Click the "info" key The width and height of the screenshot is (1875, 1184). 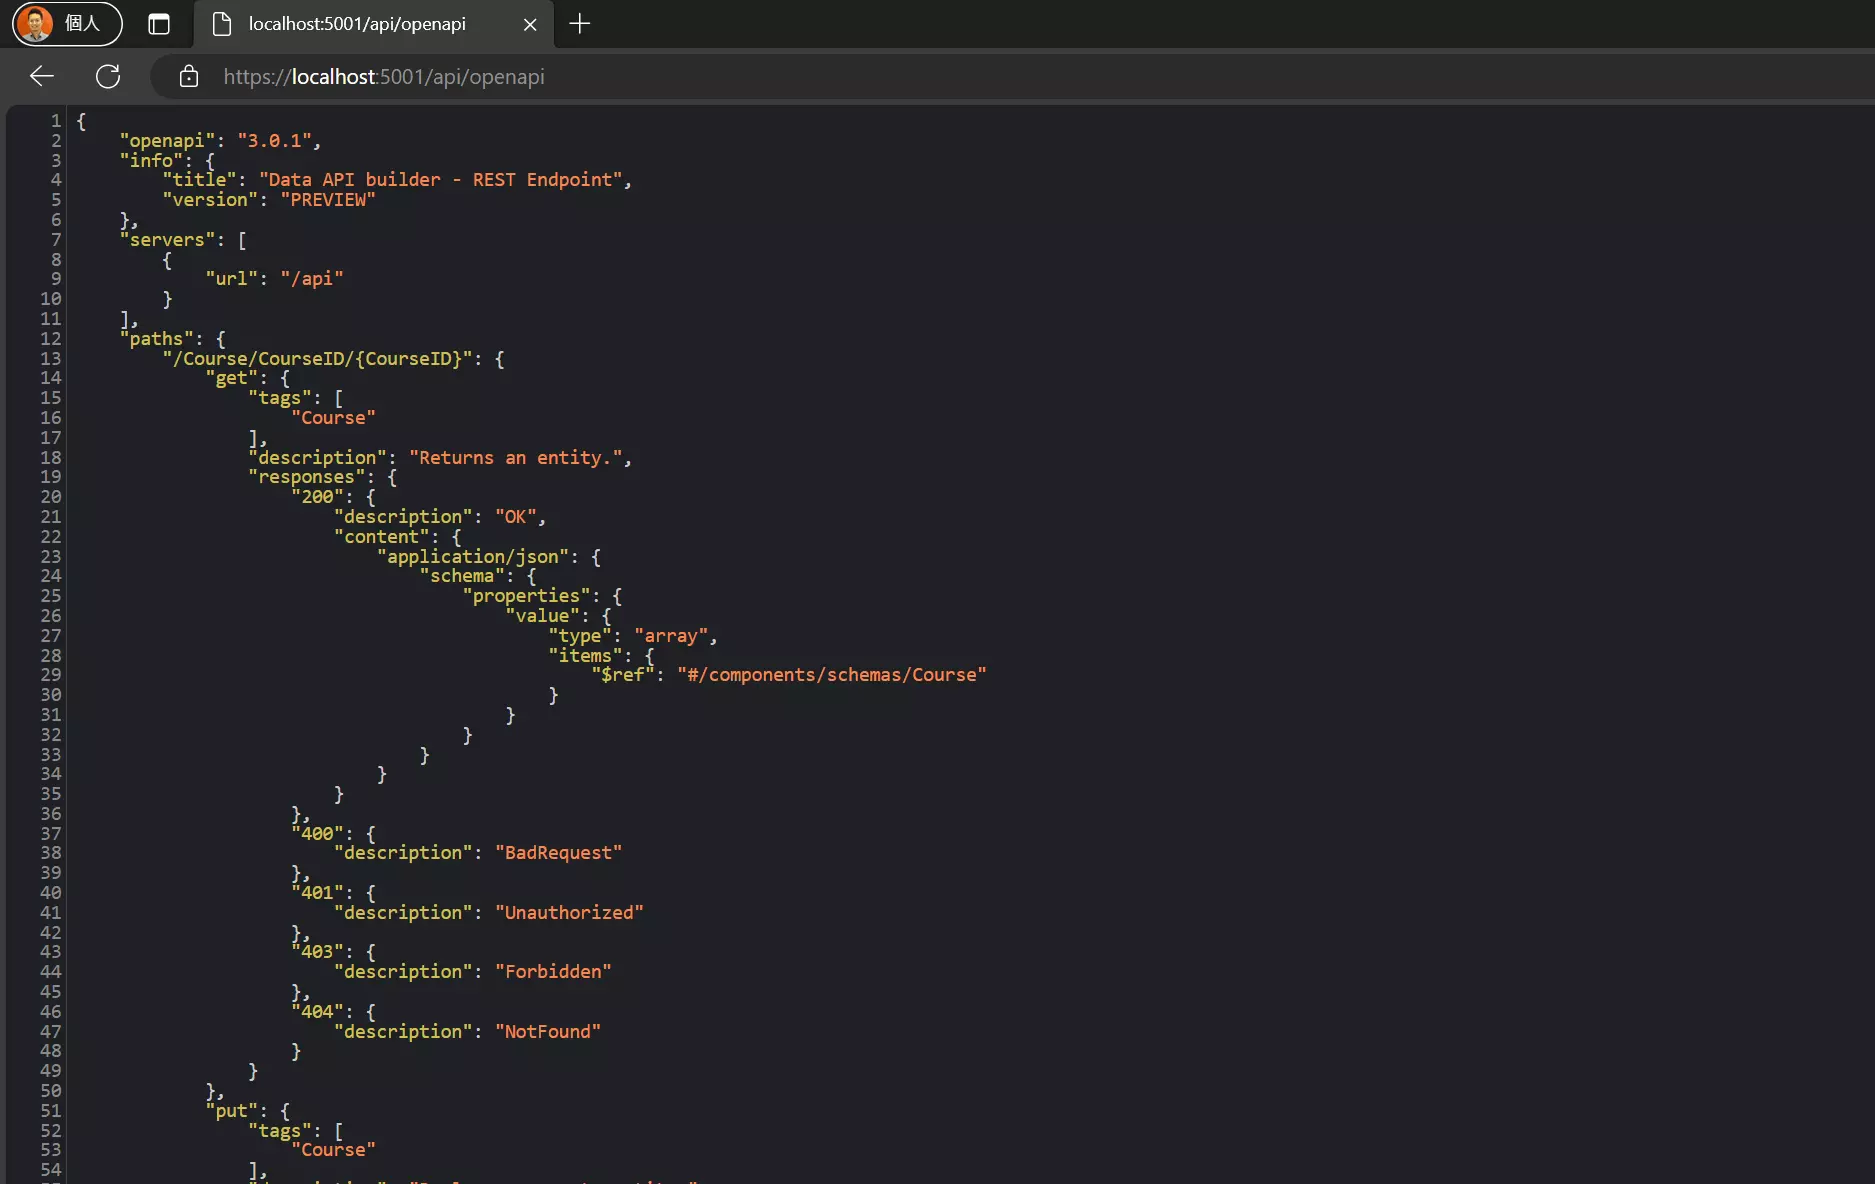click(151, 160)
